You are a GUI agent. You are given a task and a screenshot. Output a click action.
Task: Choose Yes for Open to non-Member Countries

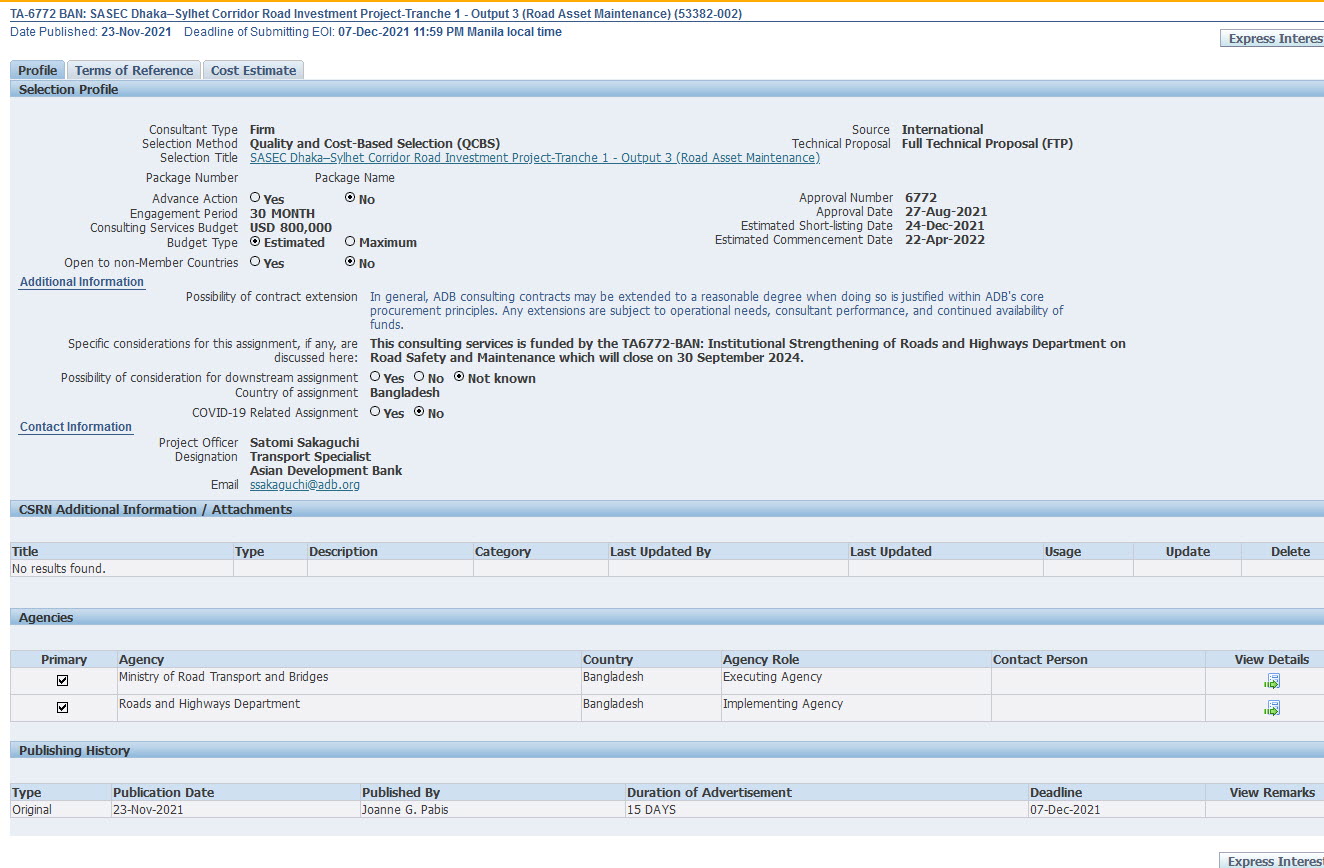tap(256, 262)
